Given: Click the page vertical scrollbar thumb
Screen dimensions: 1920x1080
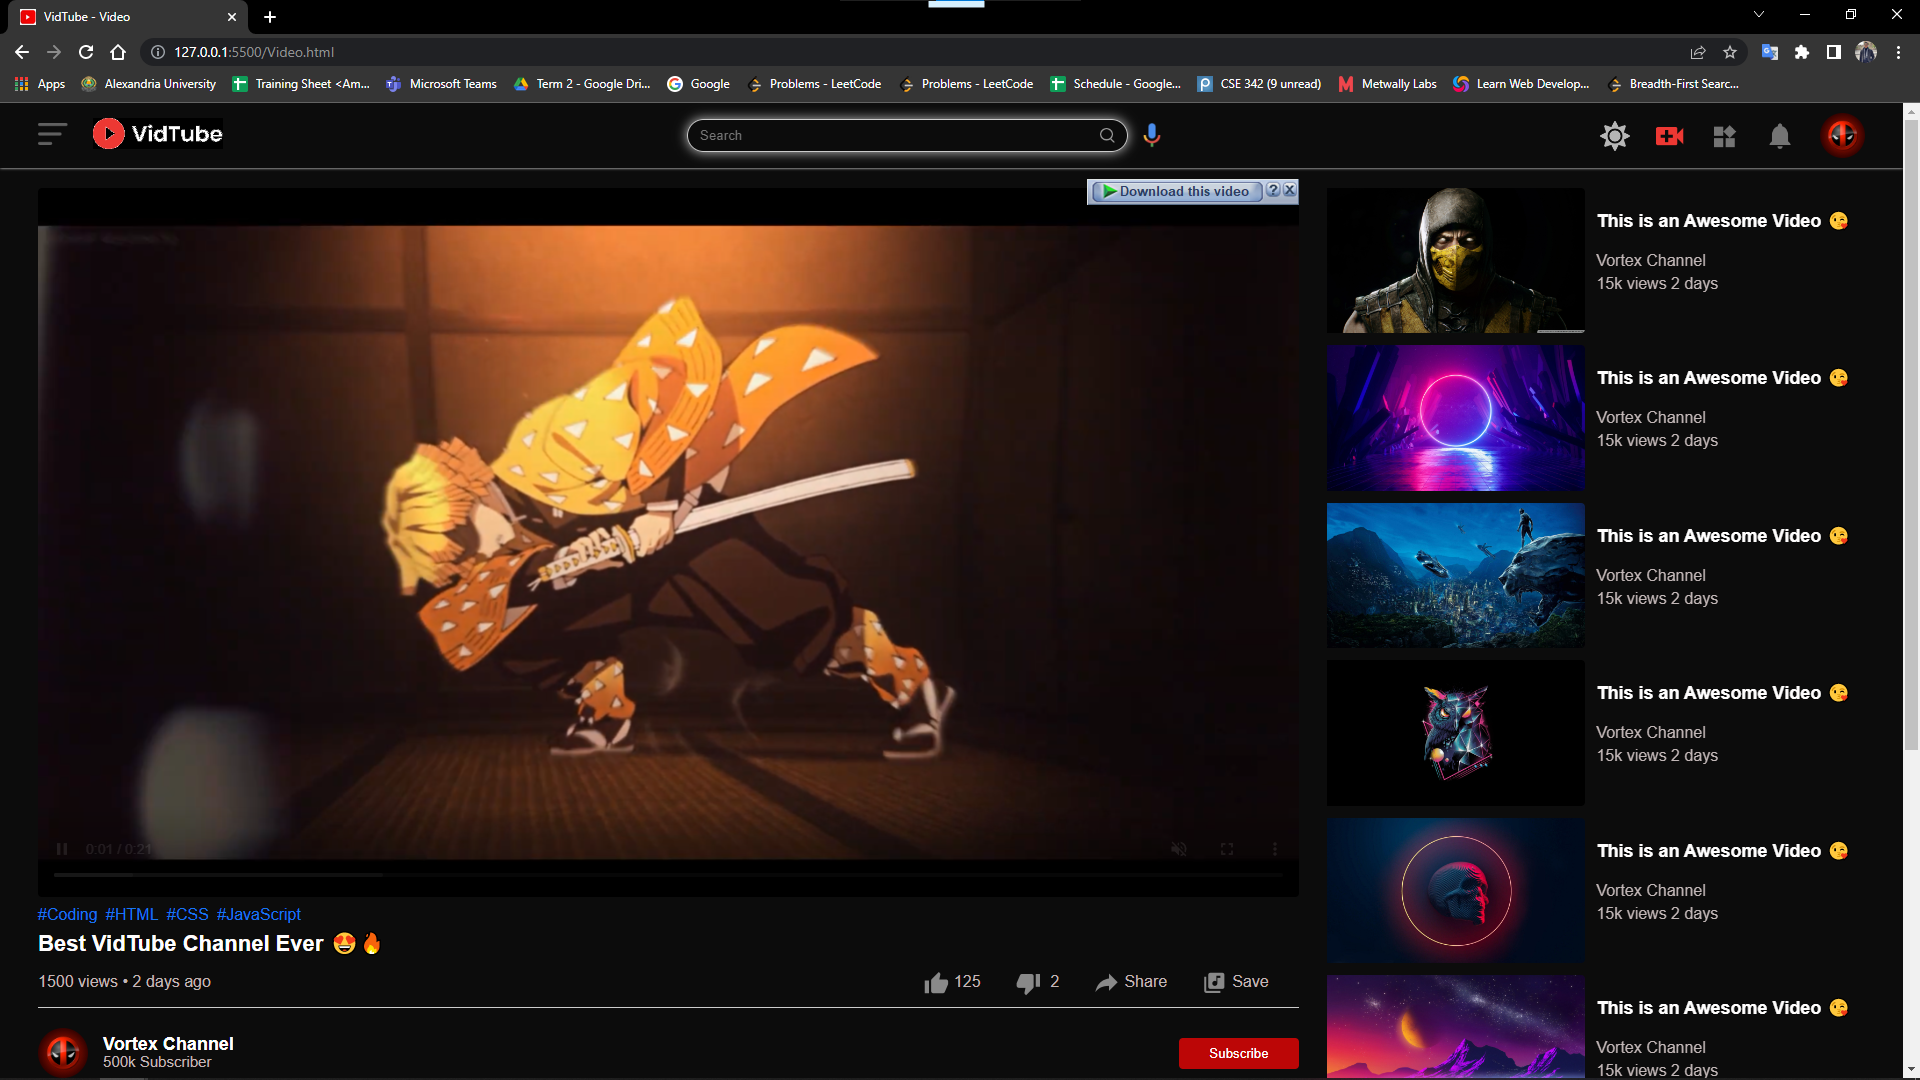Looking at the screenshot, I should [x=1911, y=436].
